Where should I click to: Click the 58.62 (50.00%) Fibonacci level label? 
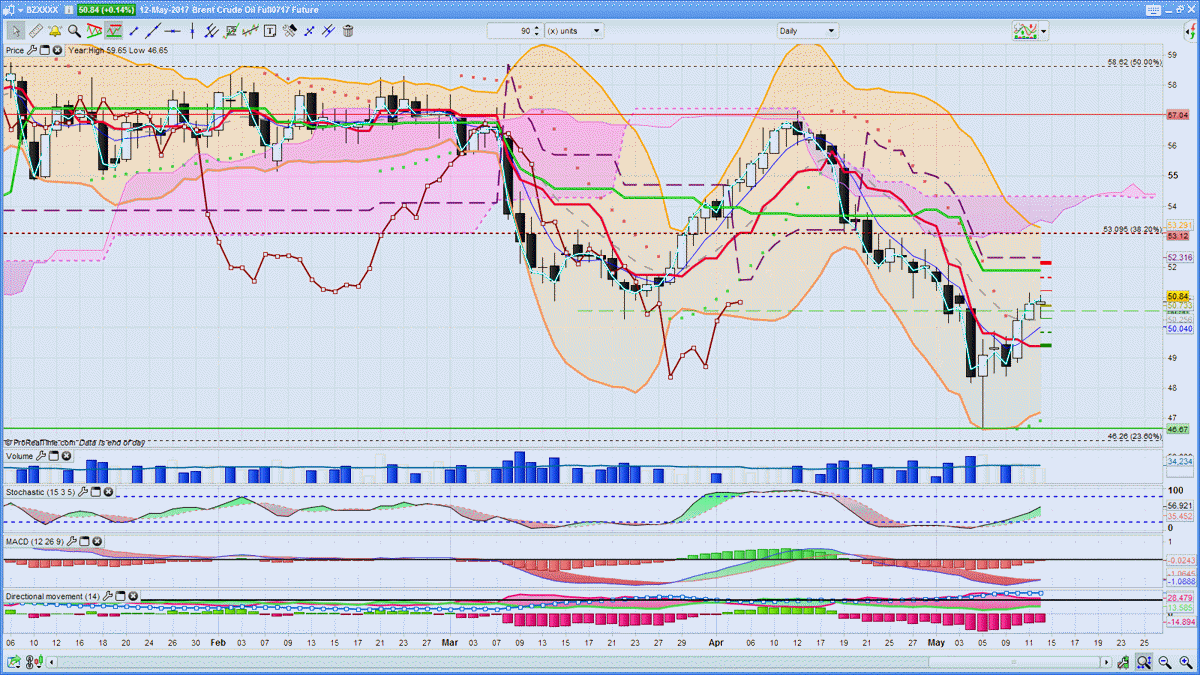[x=1135, y=62]
